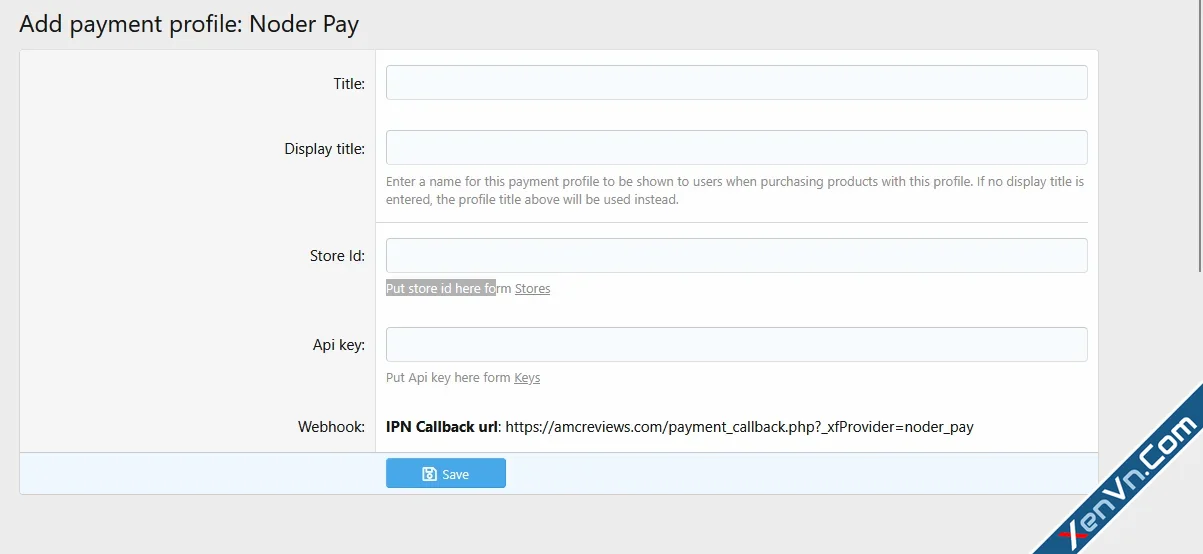
Task: Click the display title explanation text
Action: 735,191
